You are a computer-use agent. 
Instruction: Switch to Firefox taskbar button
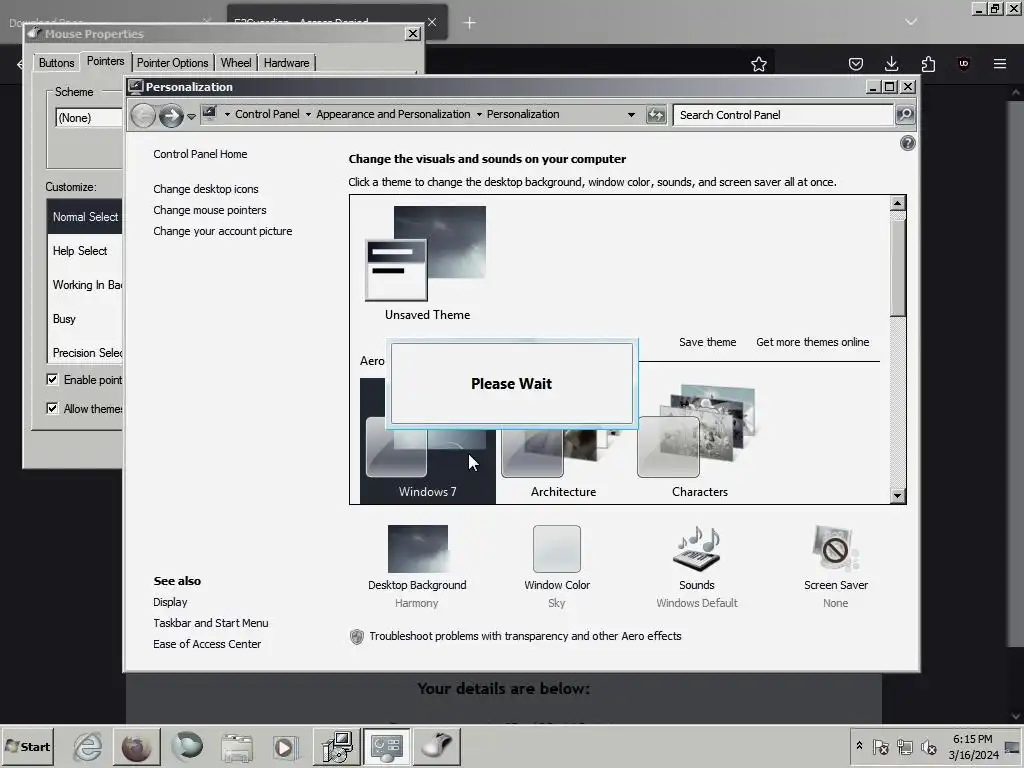(136, 746)
